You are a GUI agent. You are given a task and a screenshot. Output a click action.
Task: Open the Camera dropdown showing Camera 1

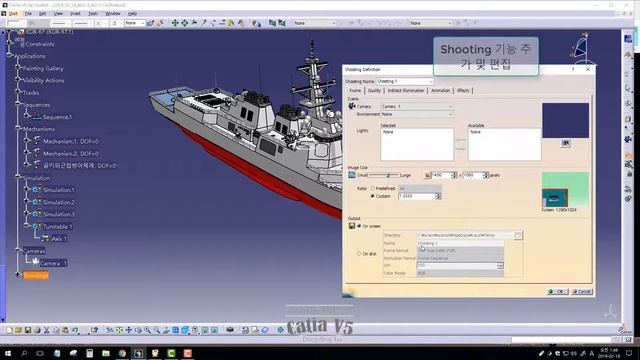click(x=417, y=107)
